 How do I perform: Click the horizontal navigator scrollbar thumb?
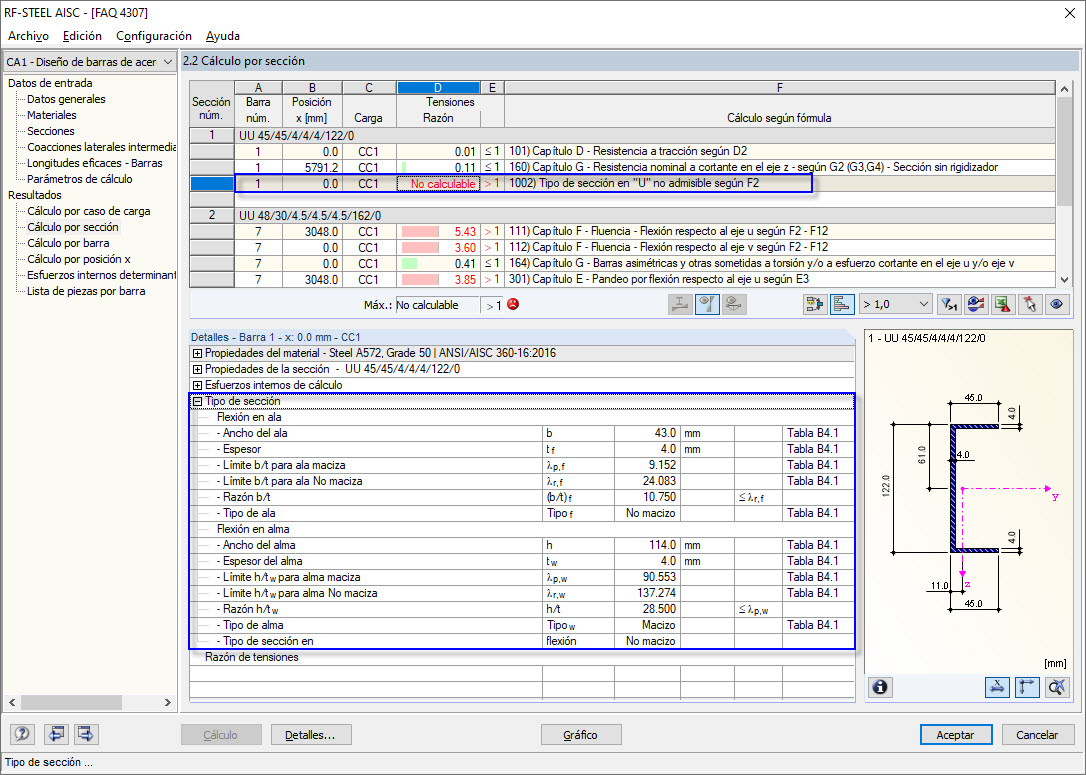point(71,702)
